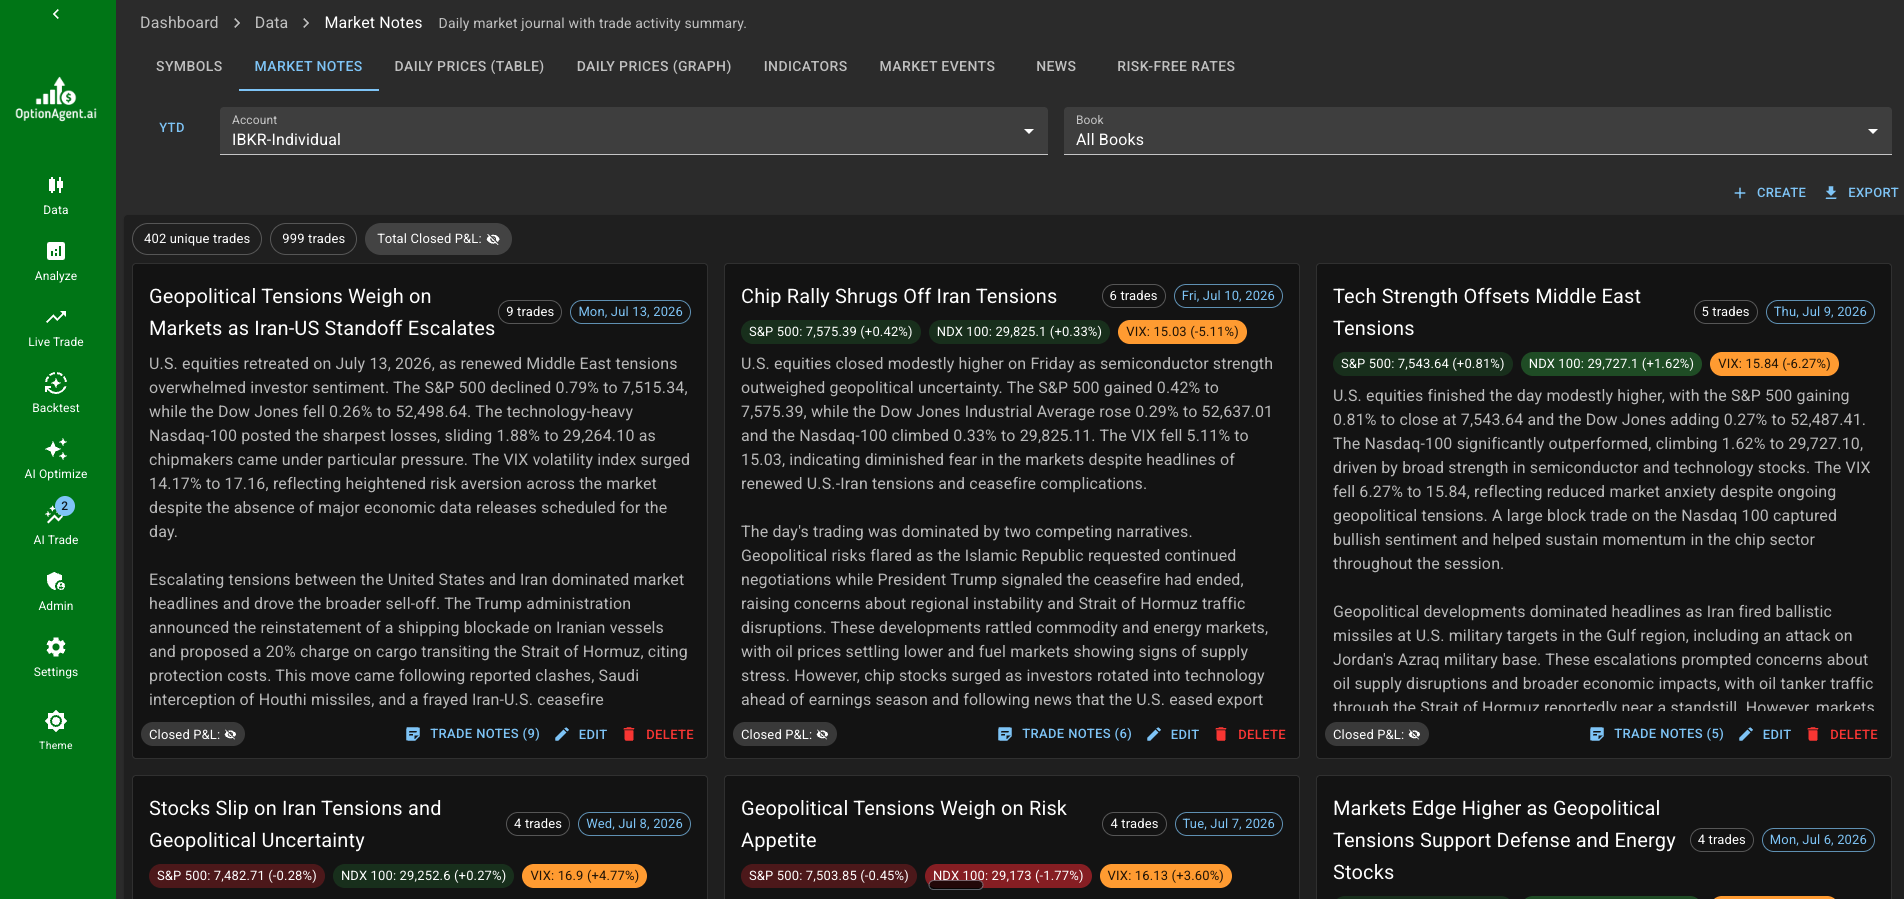The image size is (1904, 899).
Task: Click the Export download icon
Action: coord(1831,193)
